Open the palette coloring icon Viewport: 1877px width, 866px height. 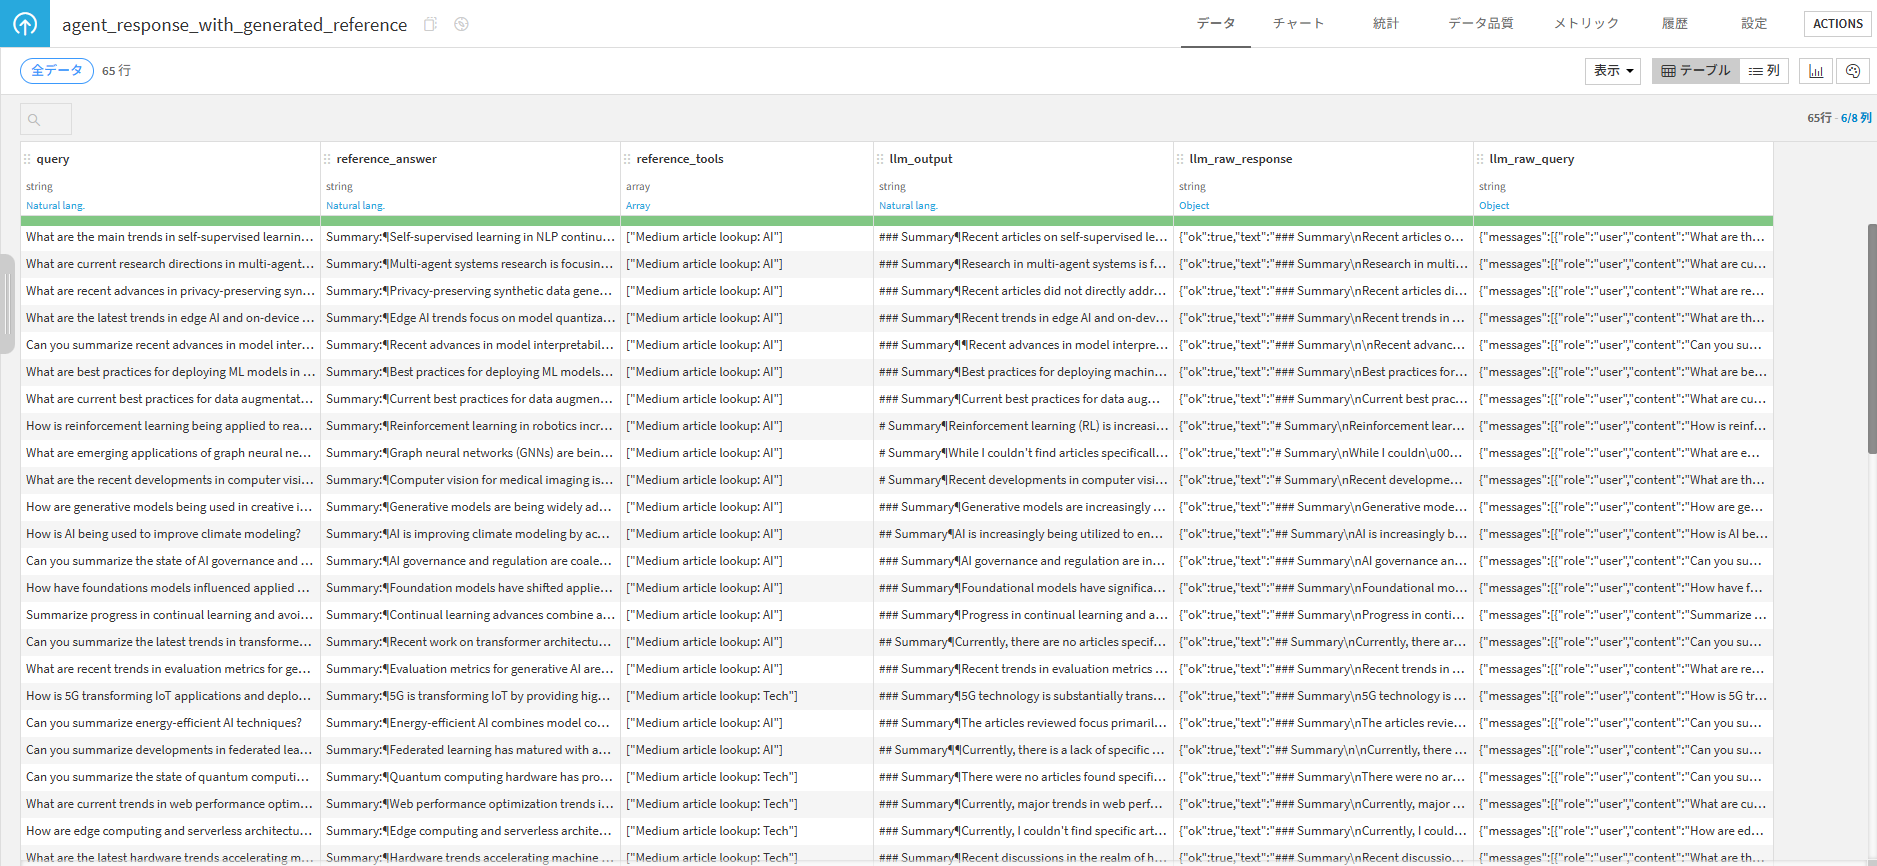(1853, 71)
